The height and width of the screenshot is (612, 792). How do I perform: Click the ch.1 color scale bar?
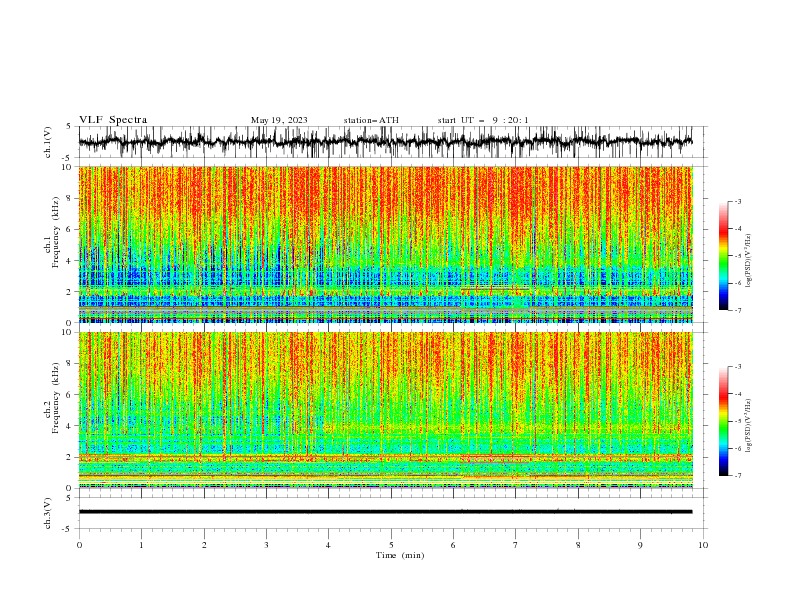point(723,256)
